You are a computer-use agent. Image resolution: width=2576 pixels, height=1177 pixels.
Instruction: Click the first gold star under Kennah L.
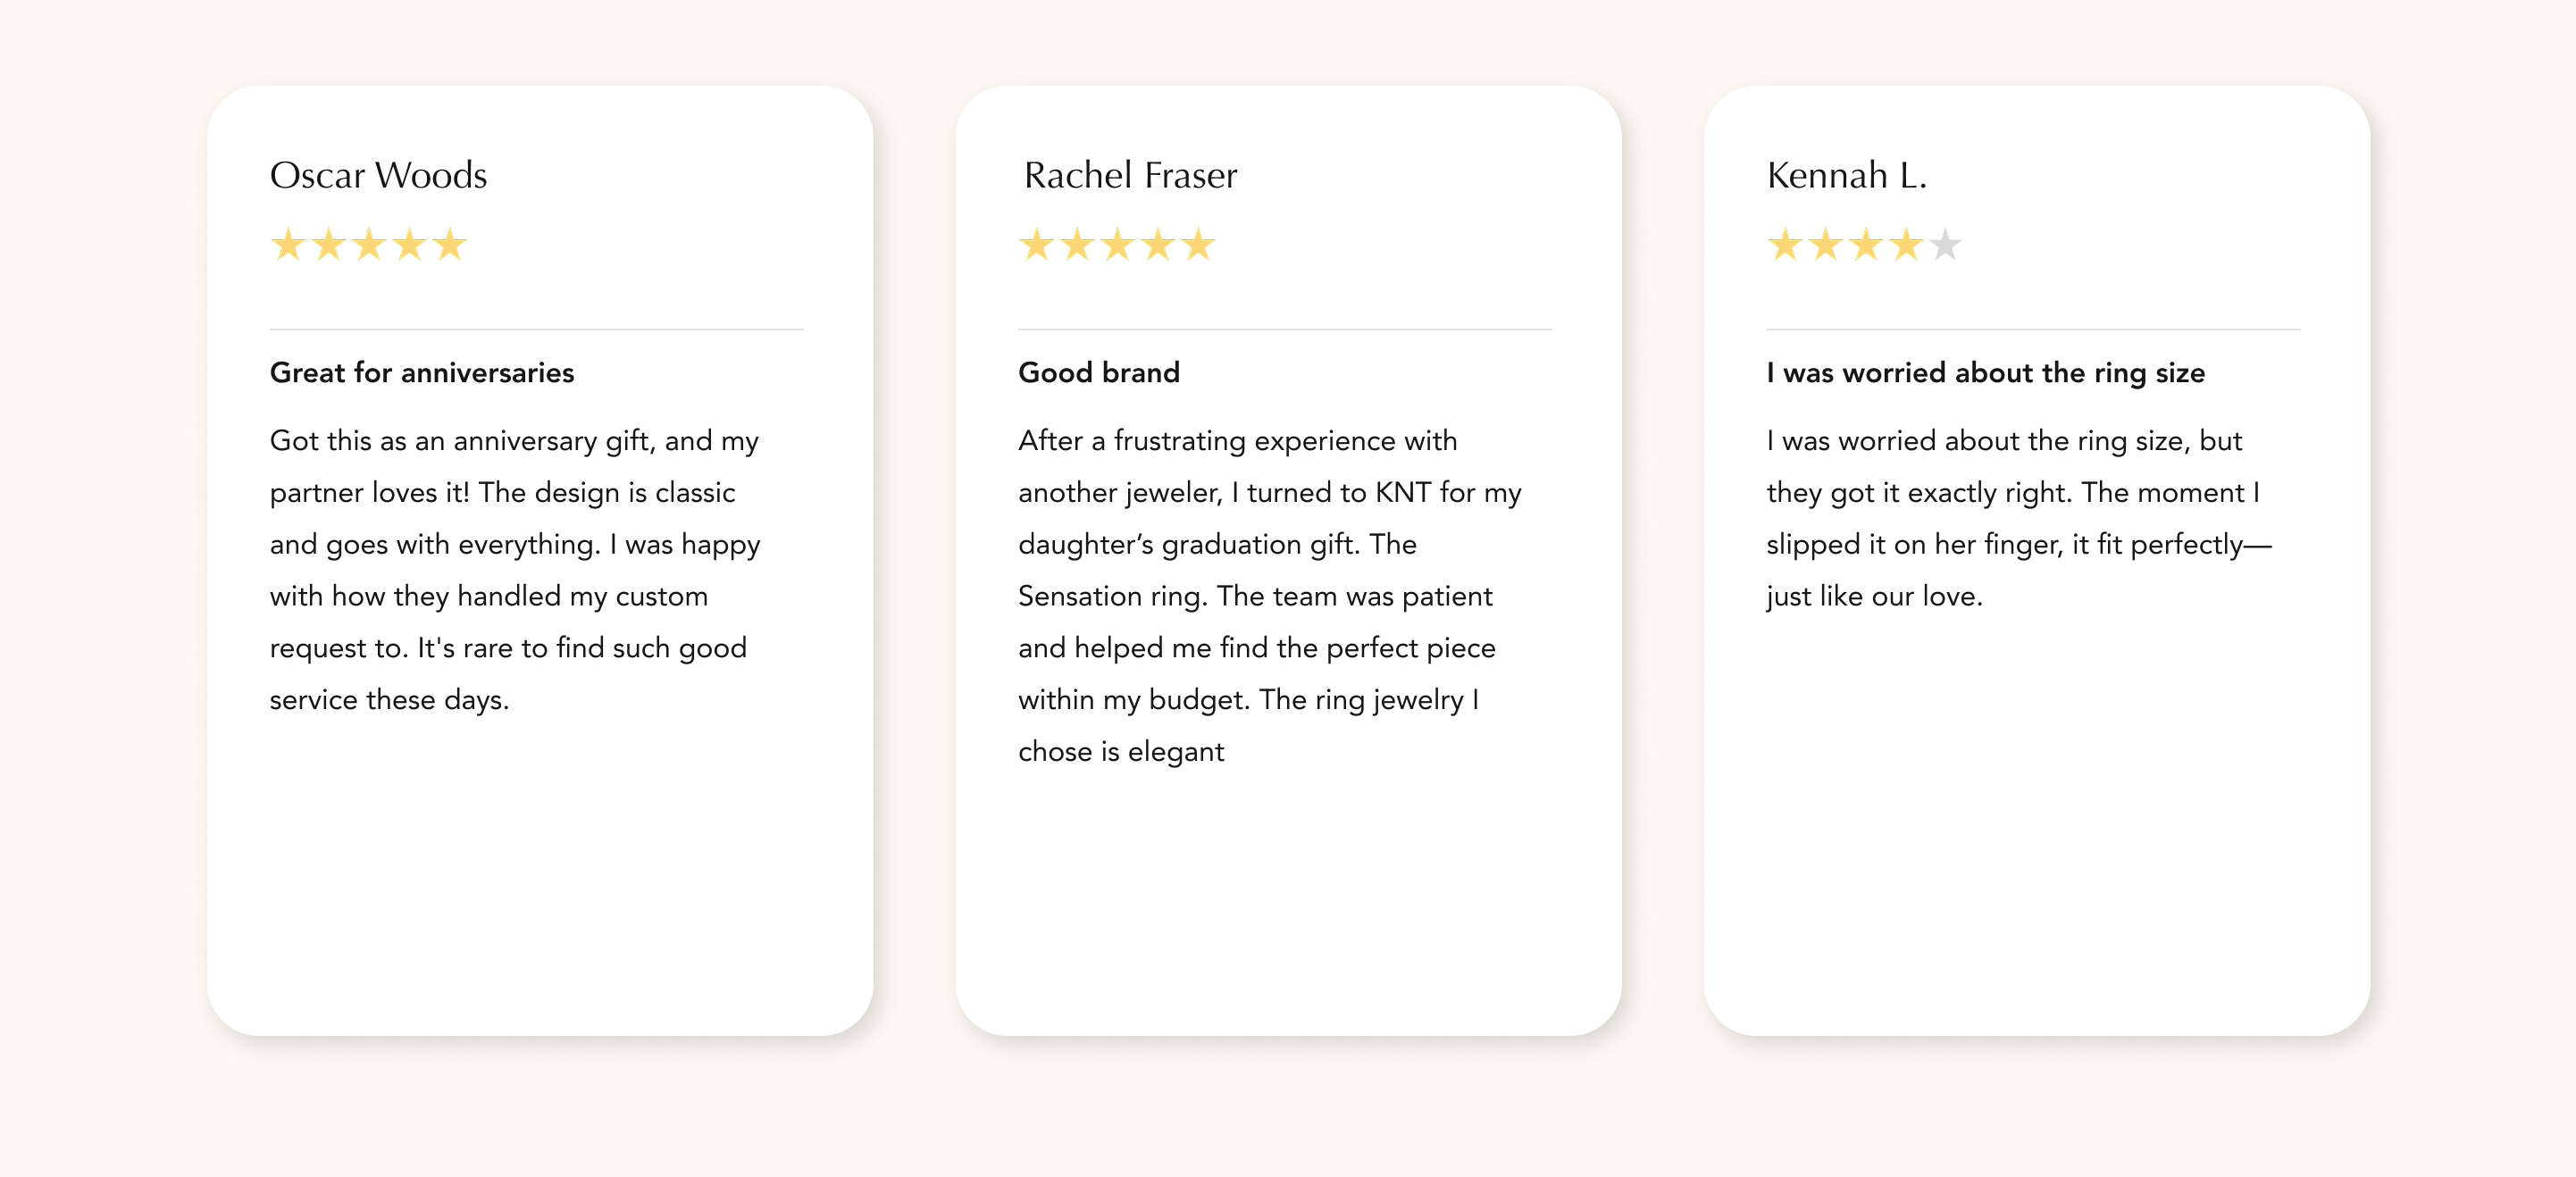tap(1784, 245)
